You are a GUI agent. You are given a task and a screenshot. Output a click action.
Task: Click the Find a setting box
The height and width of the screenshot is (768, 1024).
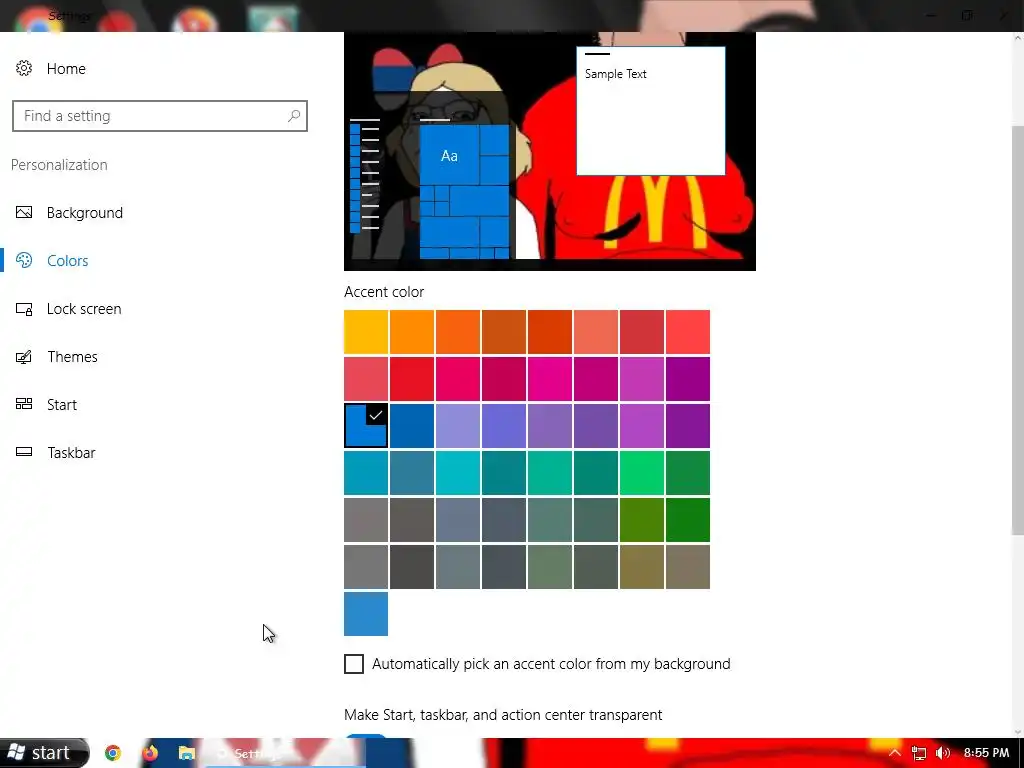(159, 116)
